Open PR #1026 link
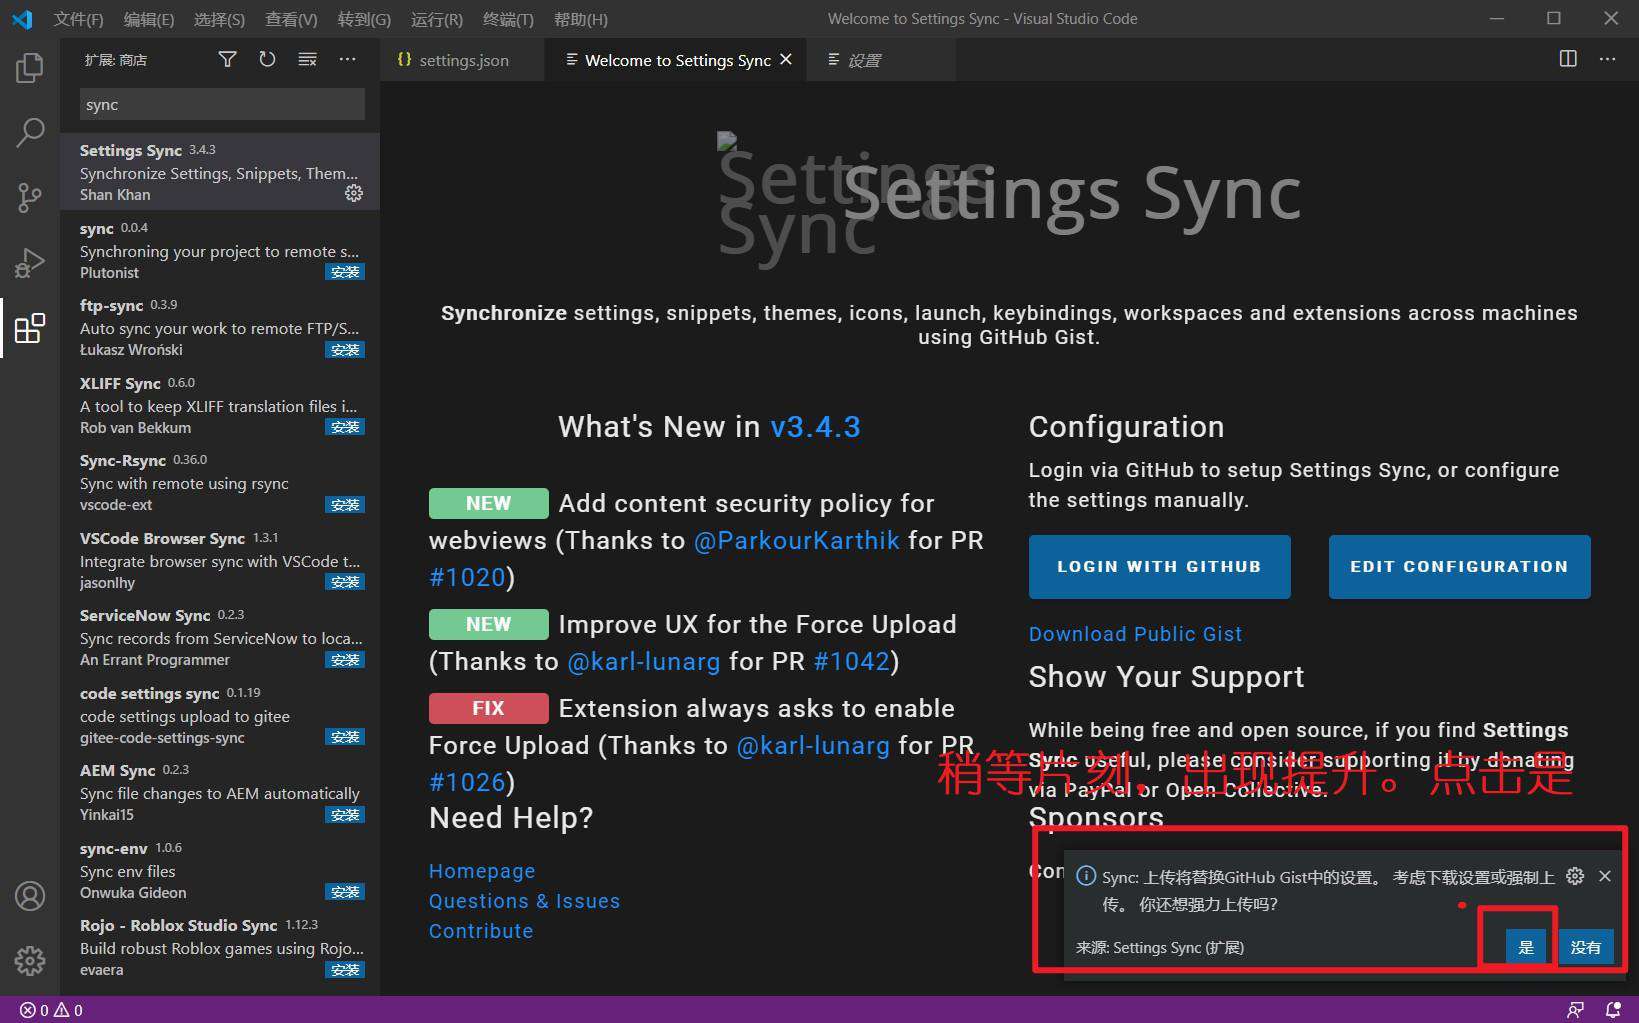The image size is (1639, 1023). tap(467, 782)
